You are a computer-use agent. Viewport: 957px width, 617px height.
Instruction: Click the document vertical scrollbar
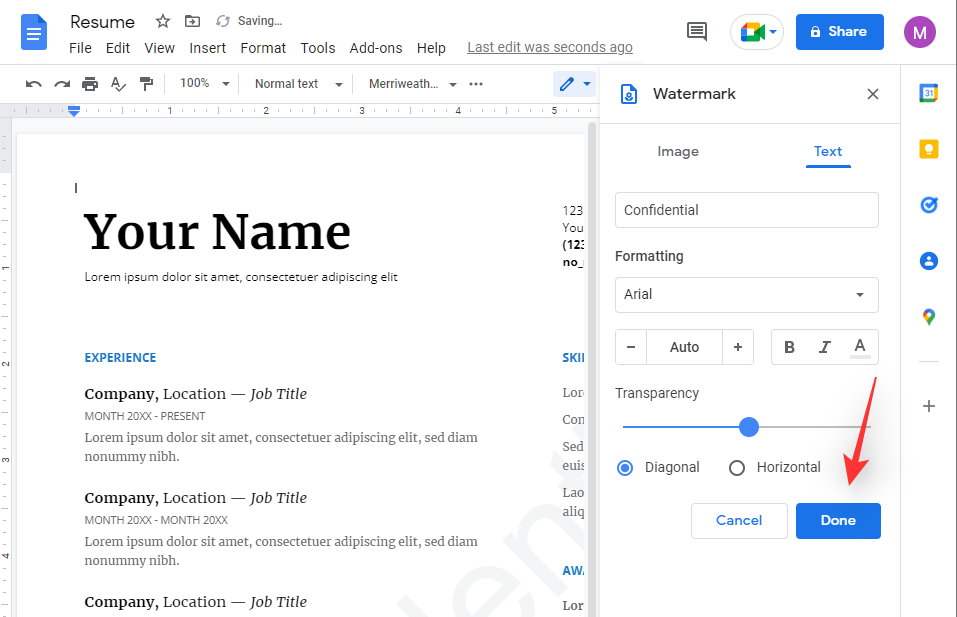591,369
